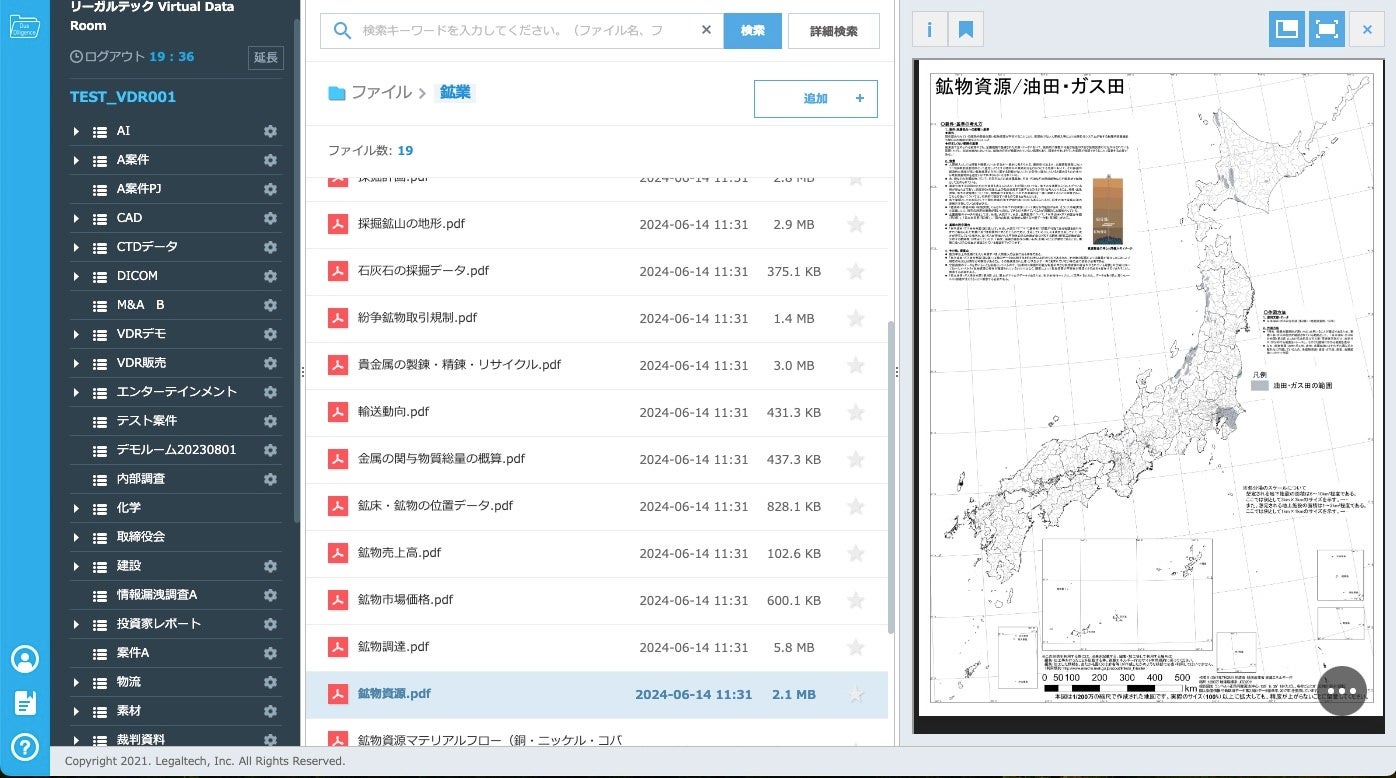
Task: Star the 紛争鉱物取引規制.pdf file
Action: pyautogui.click(x=856, y=319)
